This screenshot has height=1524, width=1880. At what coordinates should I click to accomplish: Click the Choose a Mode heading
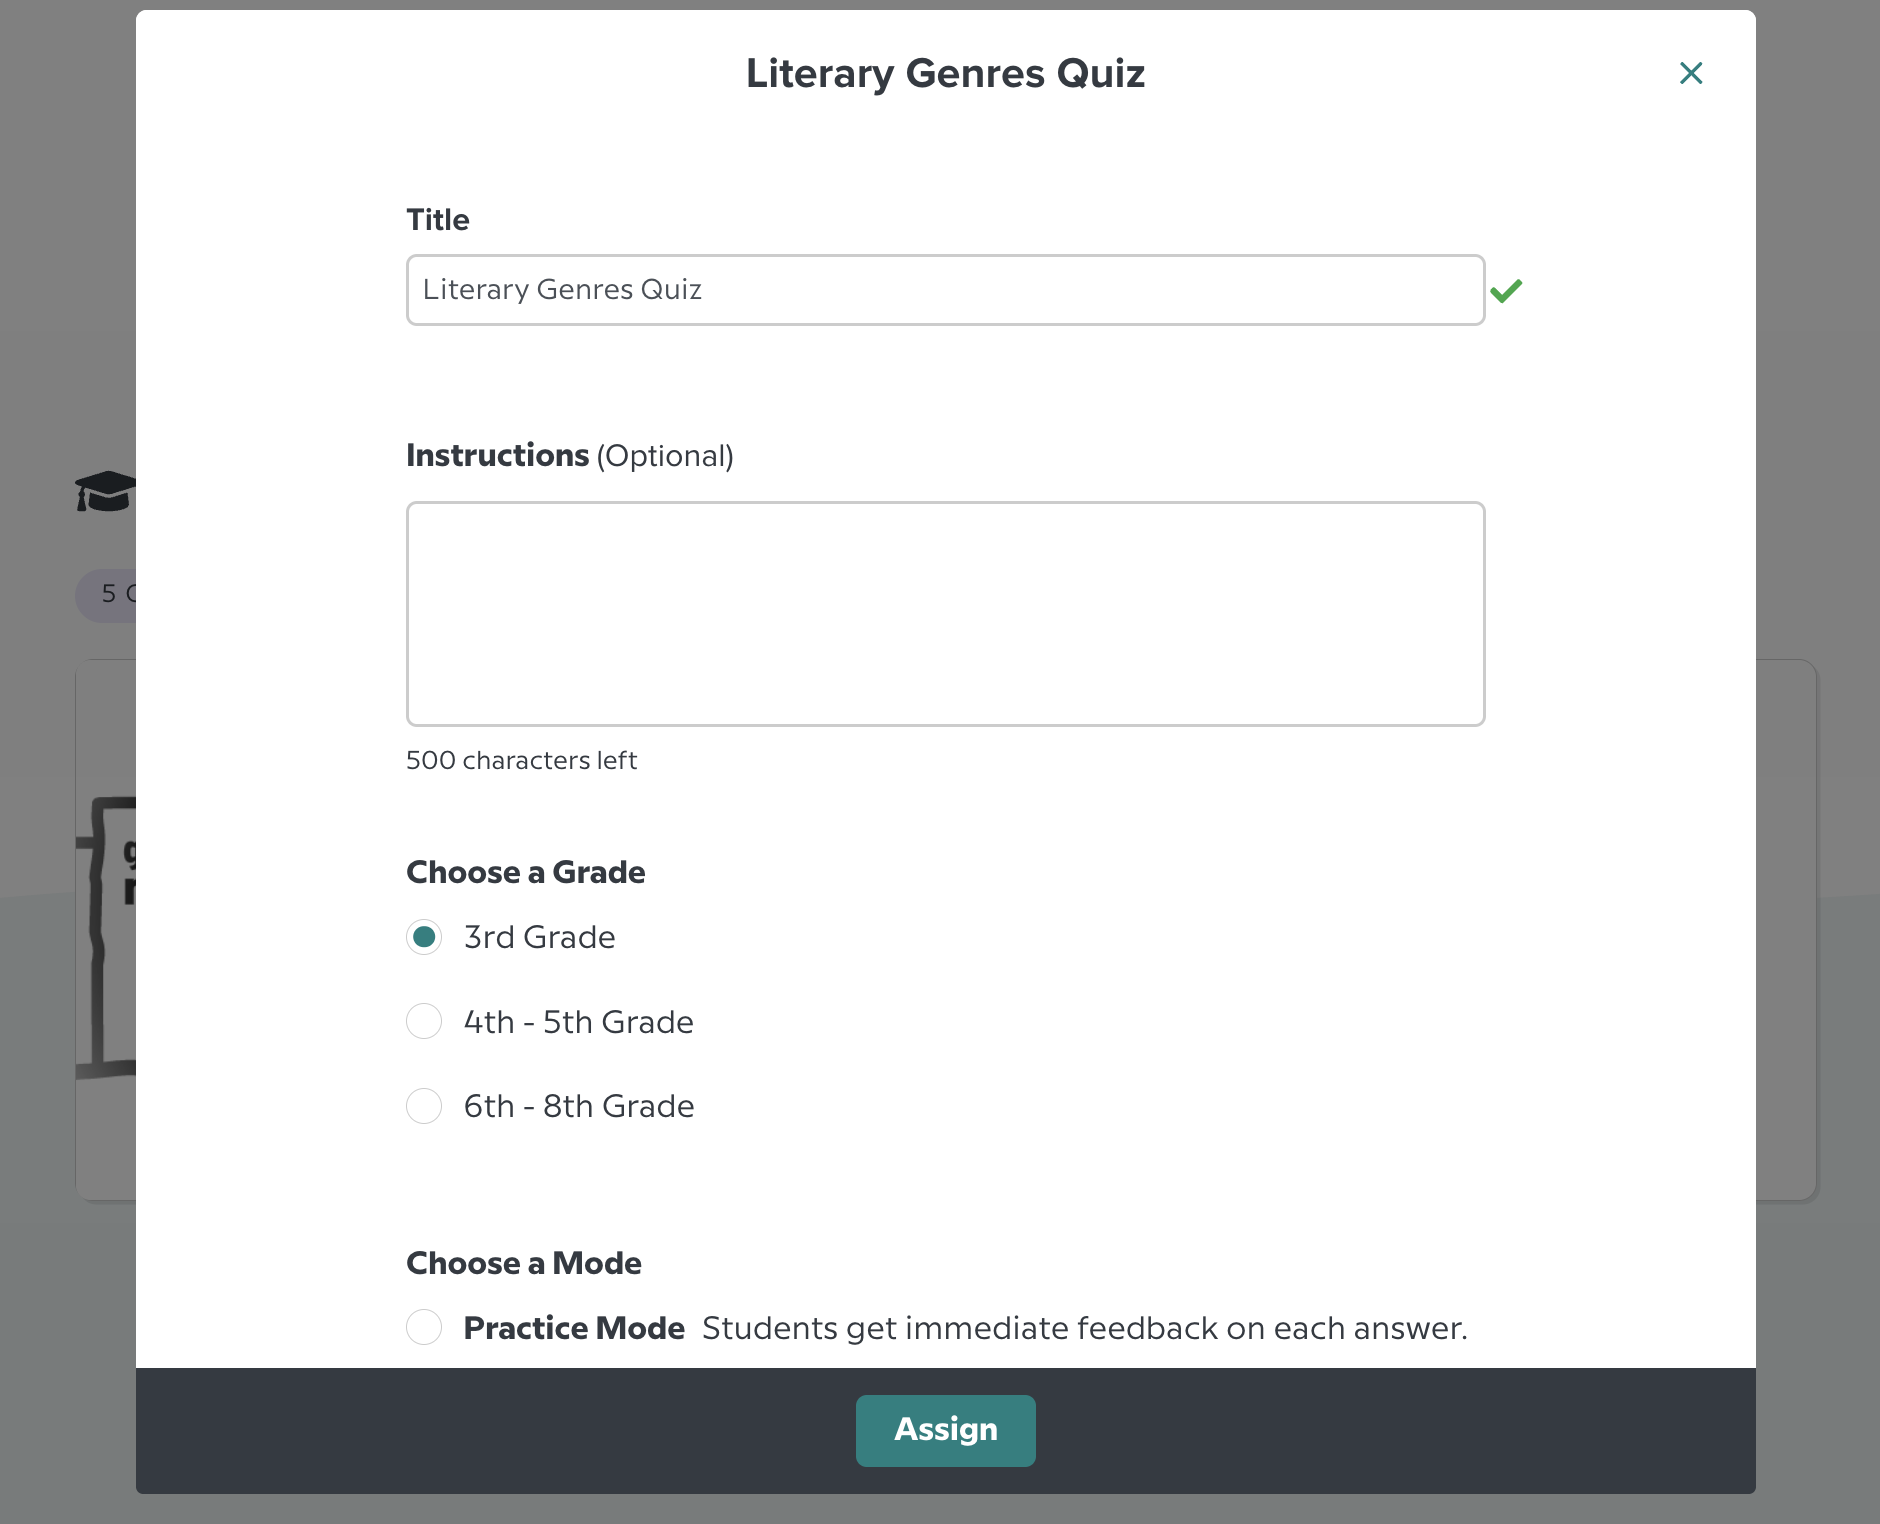[x=523, y=1263]
